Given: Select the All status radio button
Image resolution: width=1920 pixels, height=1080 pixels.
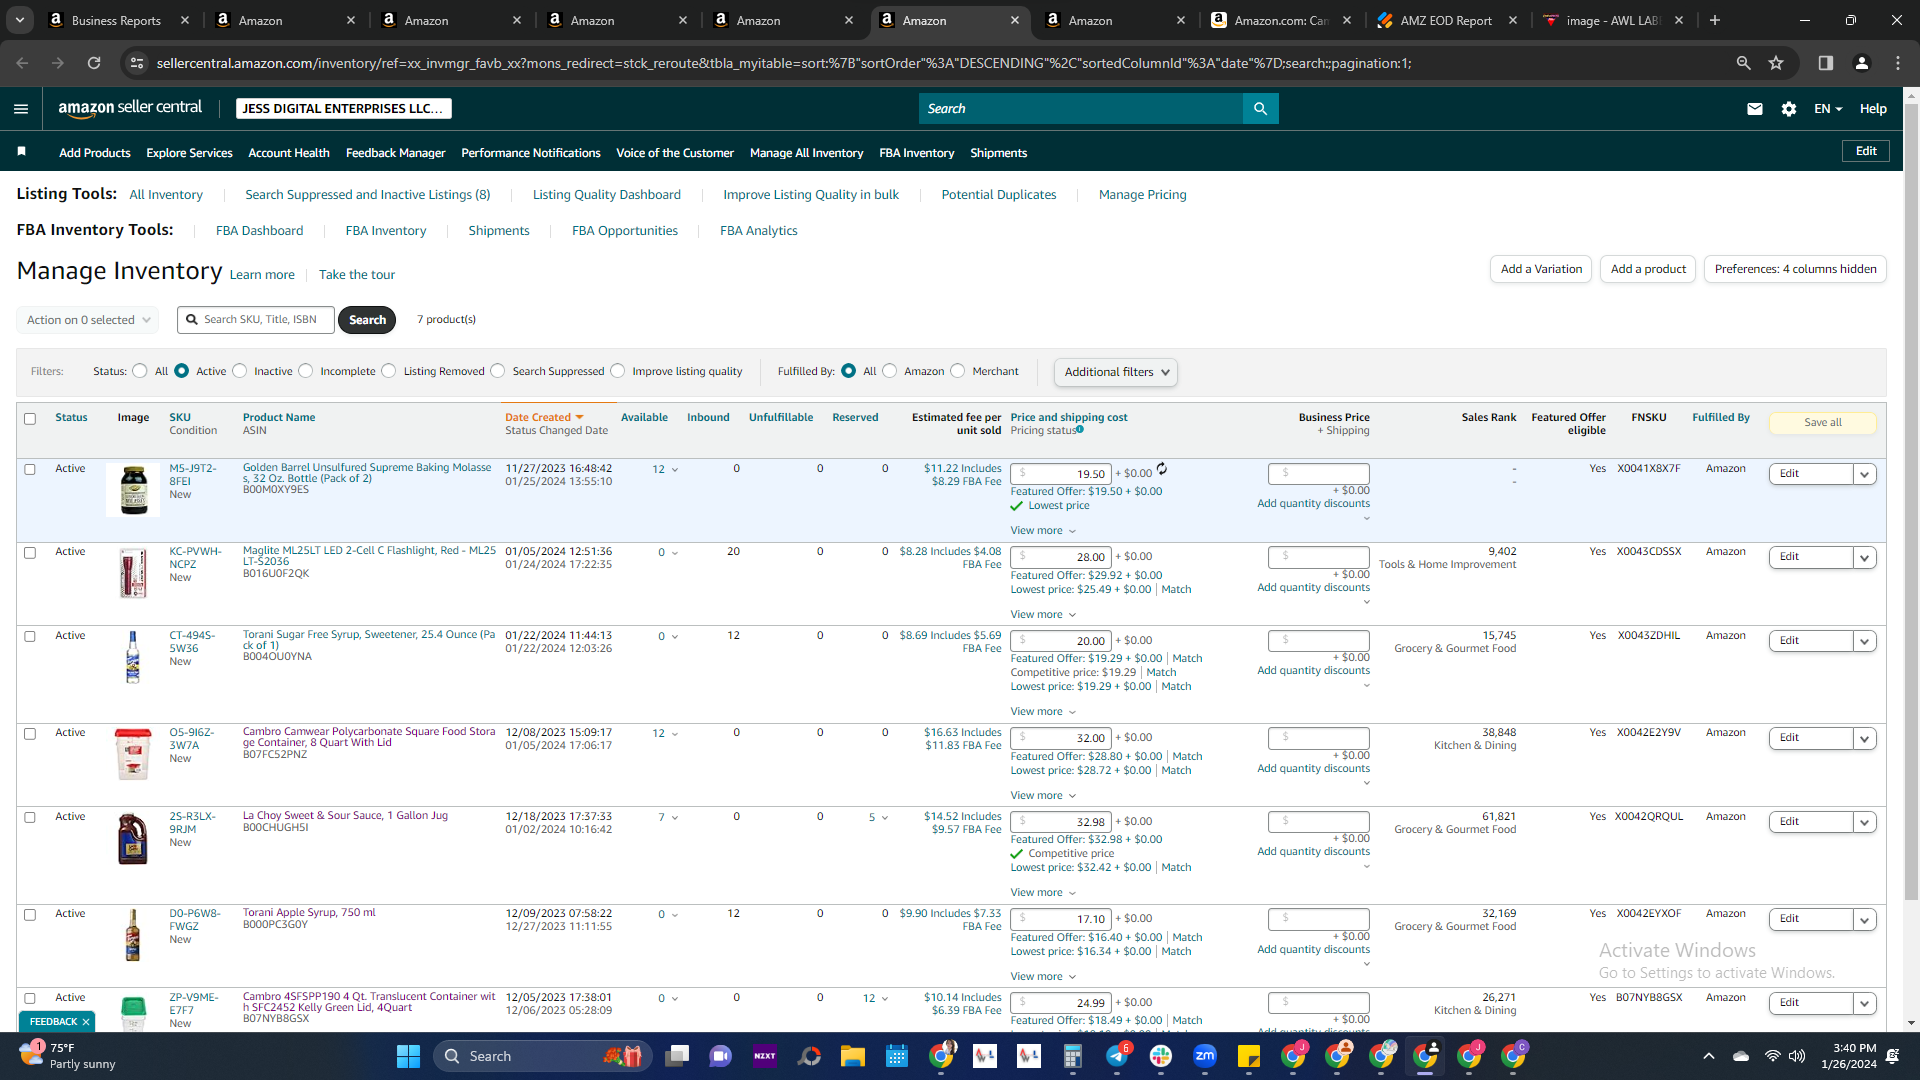Looking at the screenshot, I should (x=140, y=371).
